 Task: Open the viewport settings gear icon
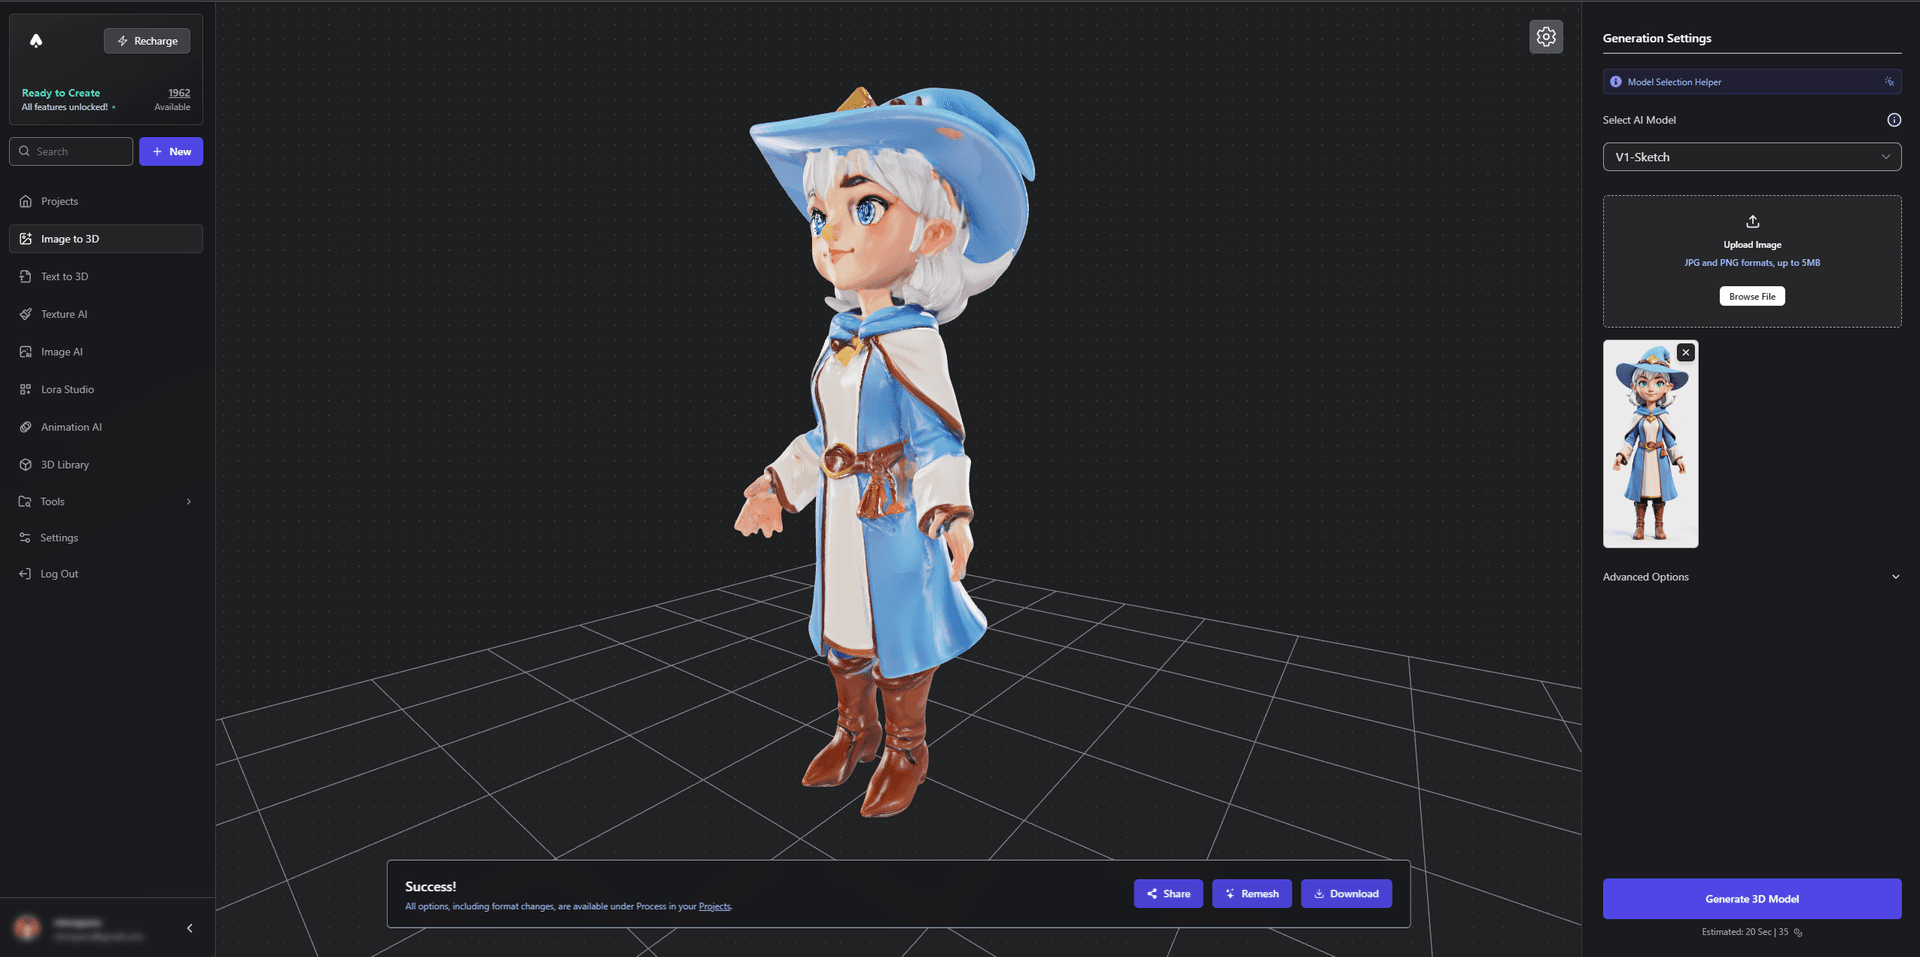[x=1546, y=36]
